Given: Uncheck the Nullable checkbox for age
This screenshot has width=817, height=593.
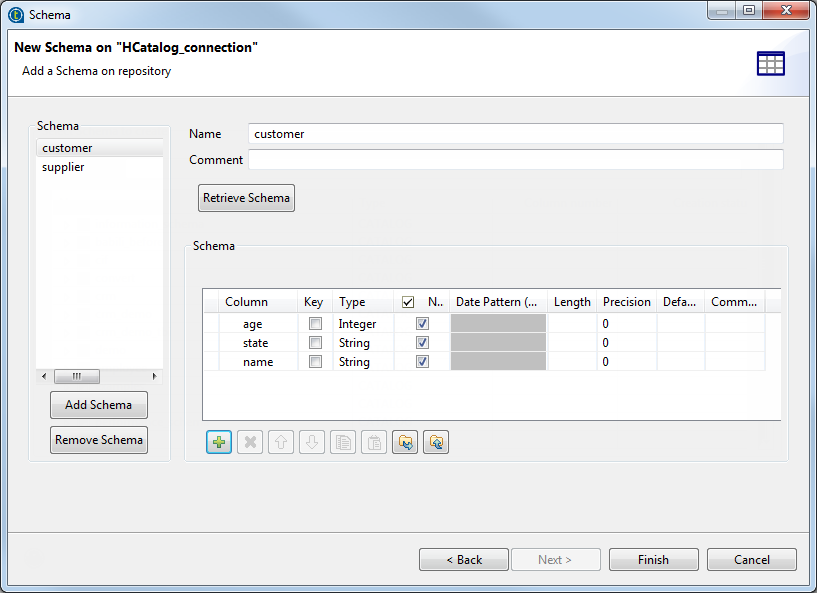Looking at the screenshot, I should (423, 324).
